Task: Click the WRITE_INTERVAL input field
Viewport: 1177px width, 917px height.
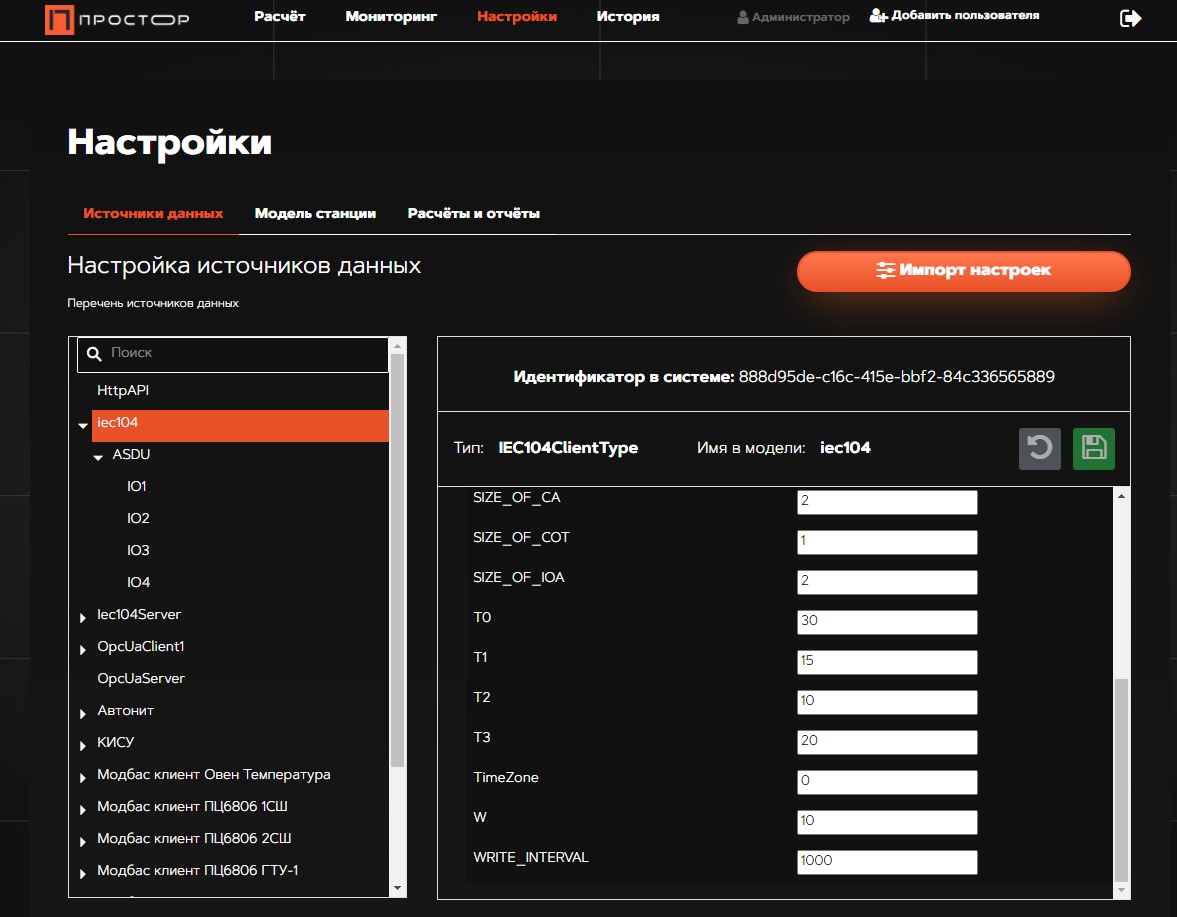Action: pos(886,861)
